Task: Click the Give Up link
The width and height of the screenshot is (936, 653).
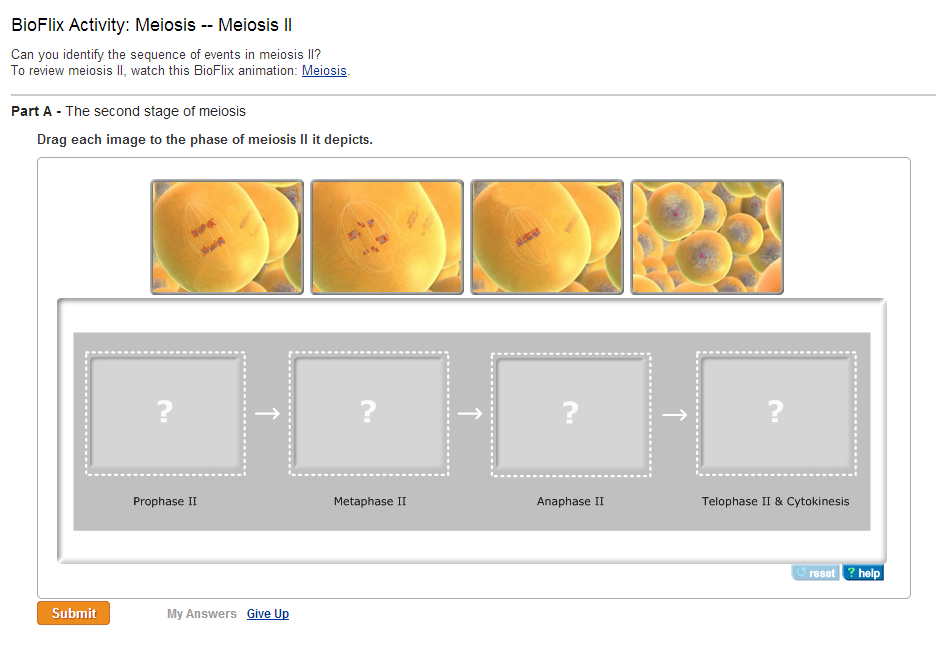Action: click(268, 614)
